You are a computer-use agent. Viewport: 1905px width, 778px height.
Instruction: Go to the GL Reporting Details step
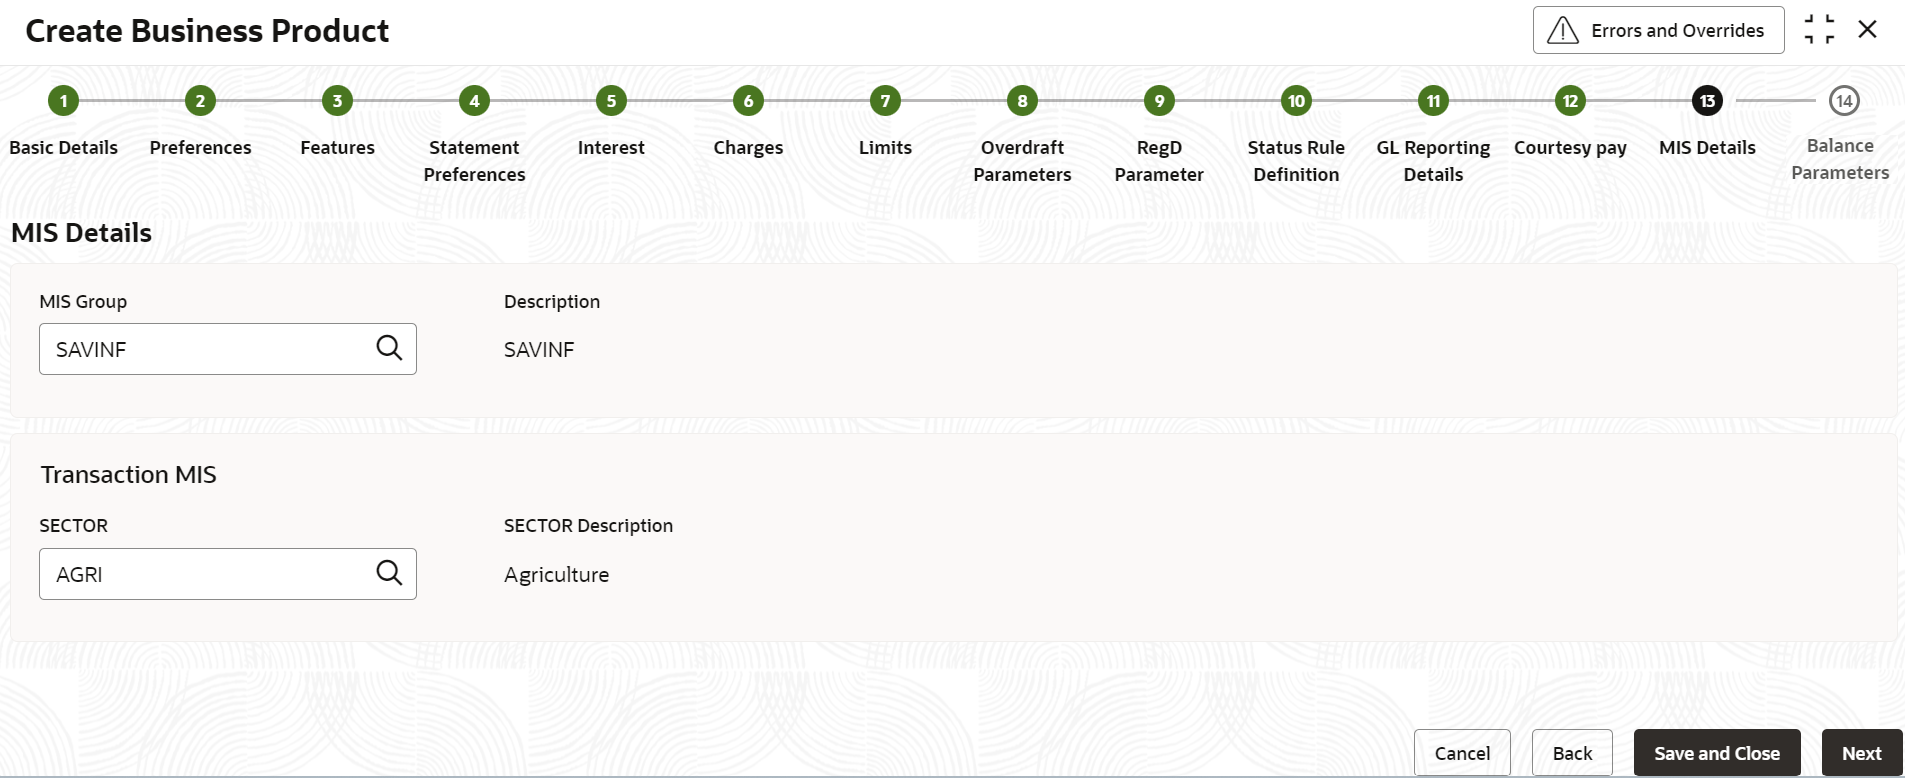tap(1433, 161)
